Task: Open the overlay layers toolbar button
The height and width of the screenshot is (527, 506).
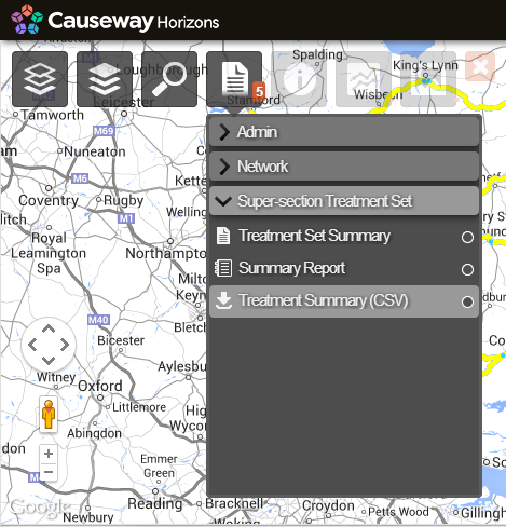Action: pos(105,79)
